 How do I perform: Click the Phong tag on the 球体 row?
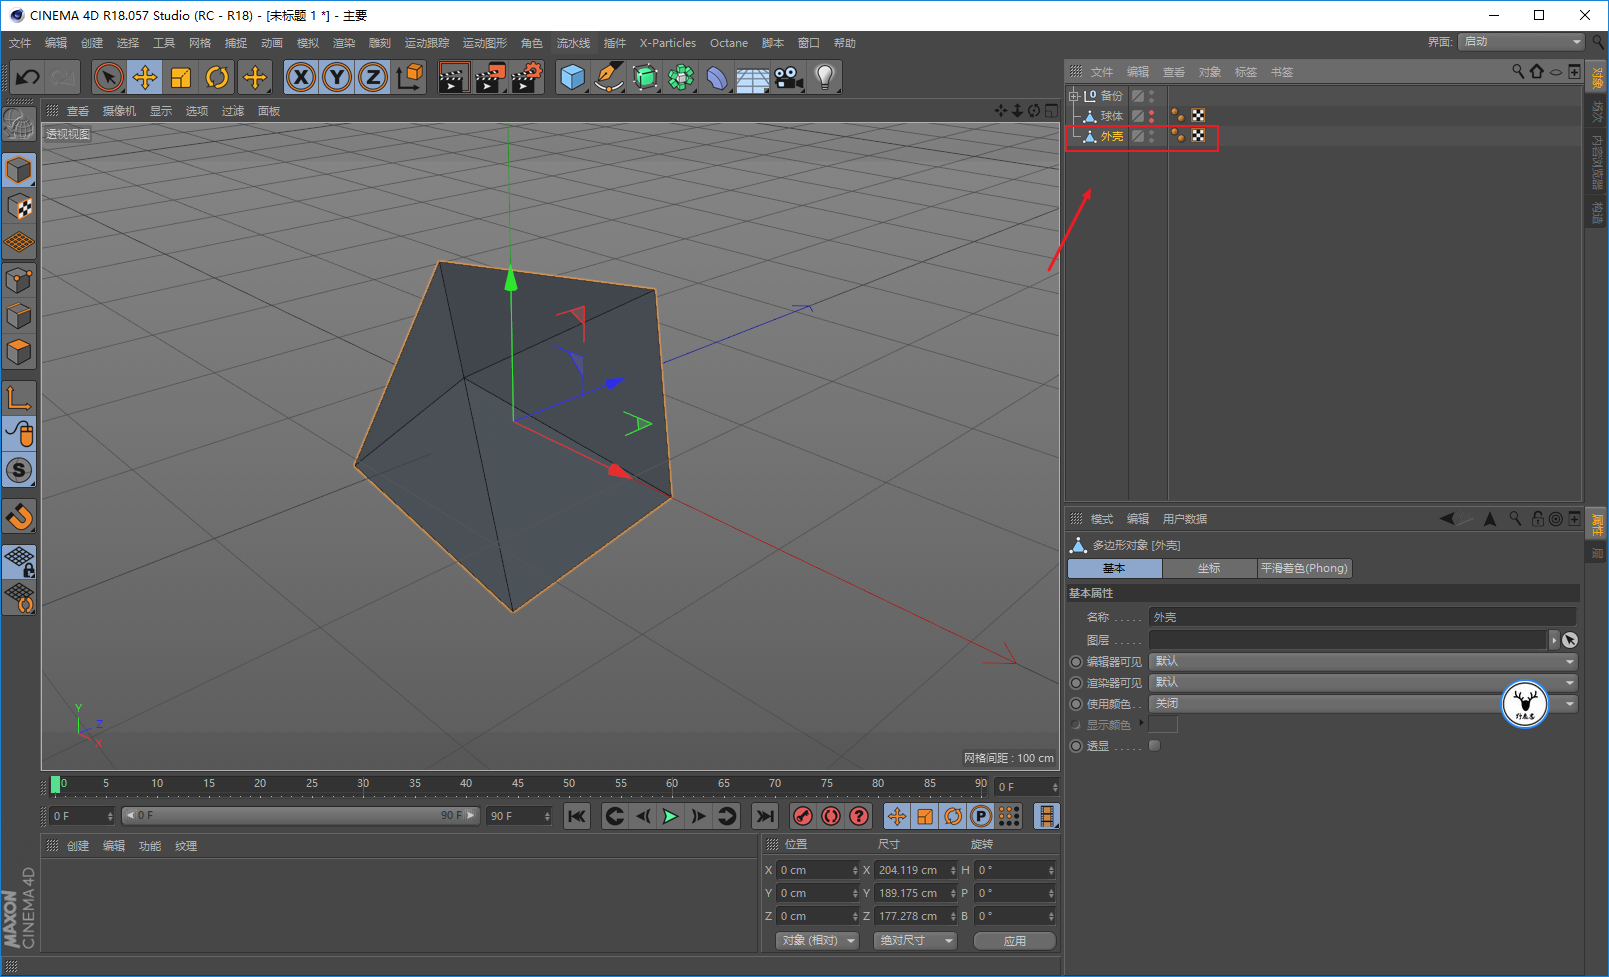(x=1178, y=116)
